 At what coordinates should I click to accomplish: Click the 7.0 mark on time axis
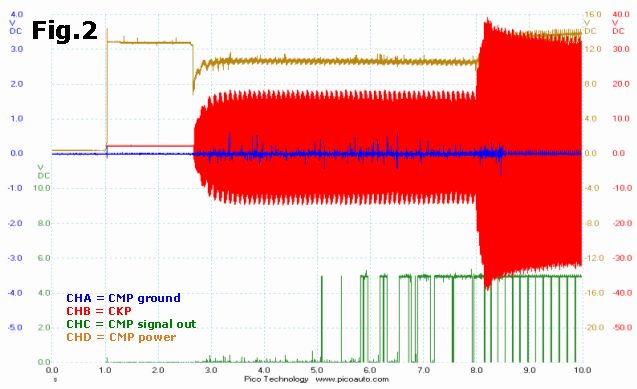(423, 370)
